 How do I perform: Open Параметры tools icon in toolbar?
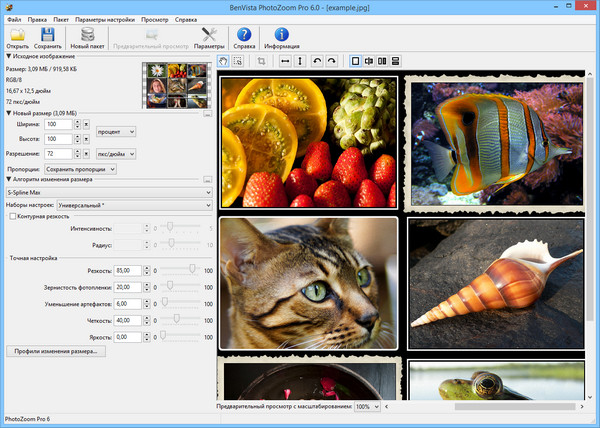coord(209,36)
